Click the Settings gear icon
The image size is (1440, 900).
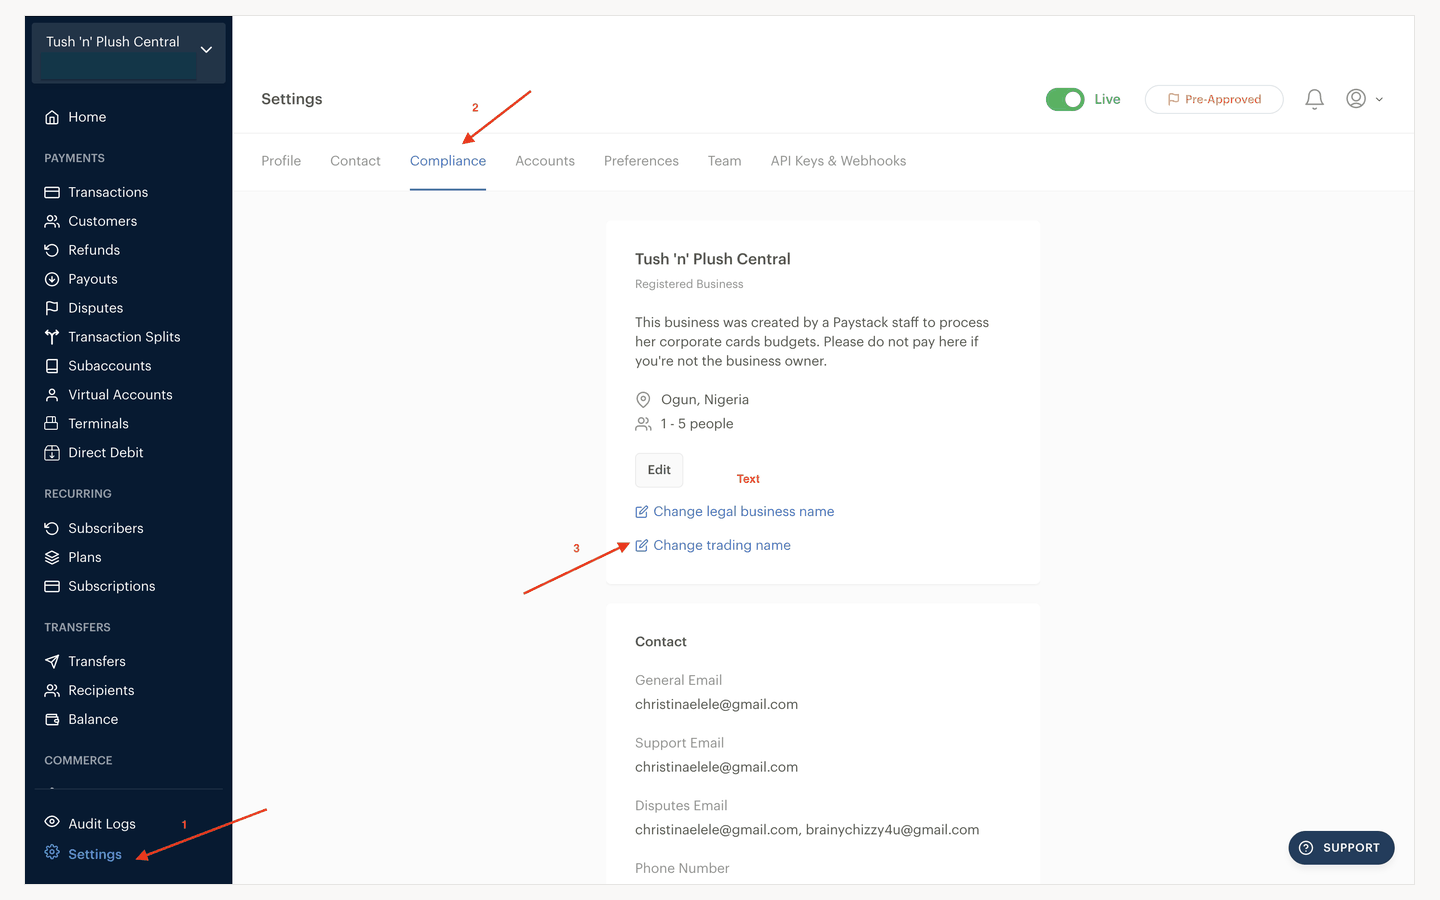pyautogui.click(x=52, y=852)
